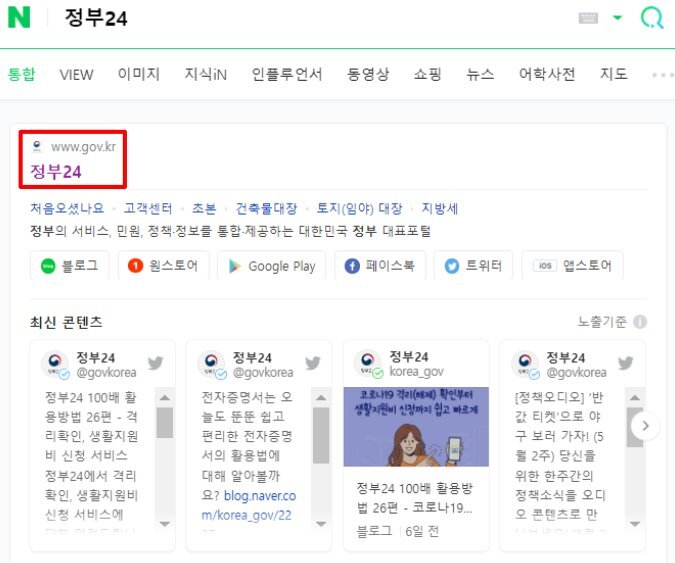This screenshot has height=563, width=675.
Task: Click the www.gov.kr URL link
Action: (x=83, y=147)
